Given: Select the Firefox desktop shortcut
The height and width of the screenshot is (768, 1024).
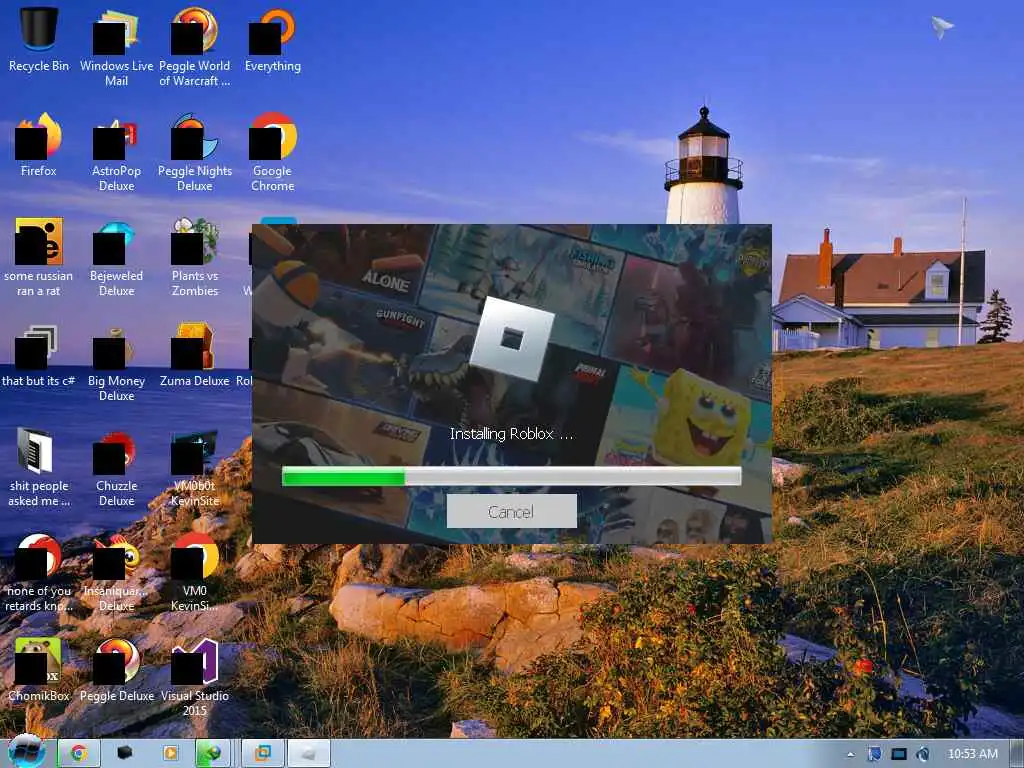Looking at the screenshot, I should click(x=39, y=144).
